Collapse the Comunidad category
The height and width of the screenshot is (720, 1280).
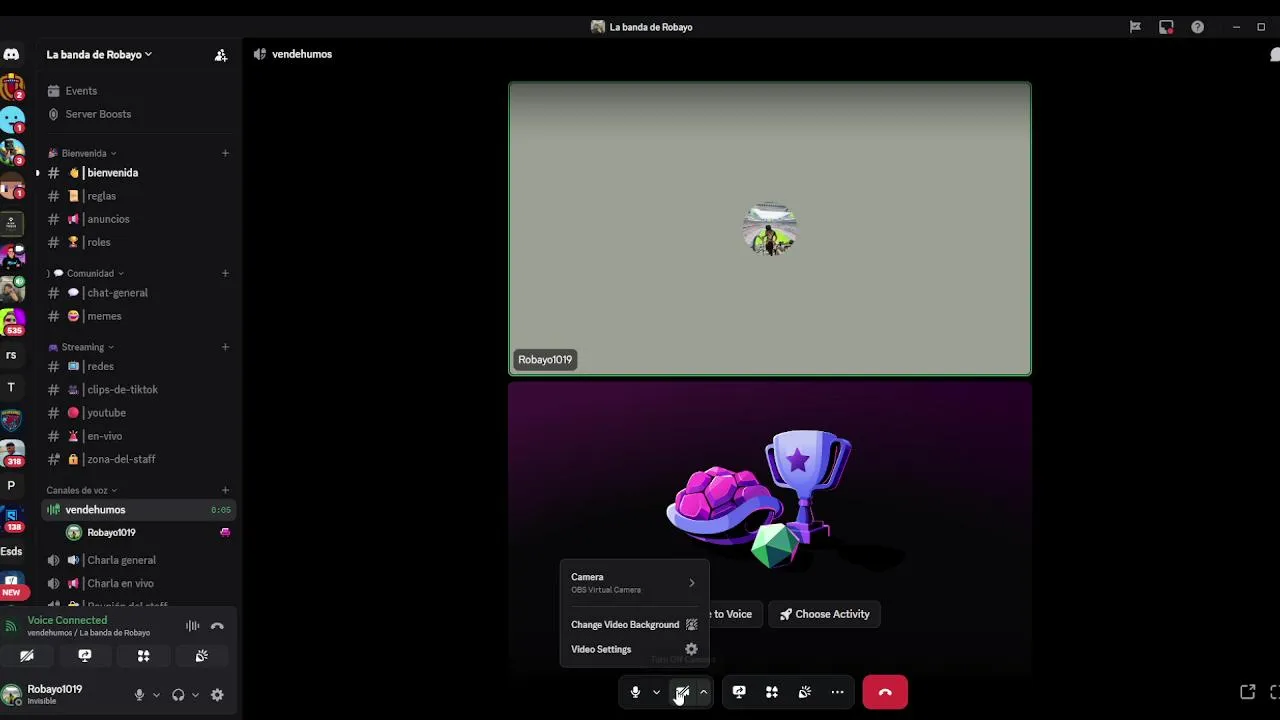(88, 273)
